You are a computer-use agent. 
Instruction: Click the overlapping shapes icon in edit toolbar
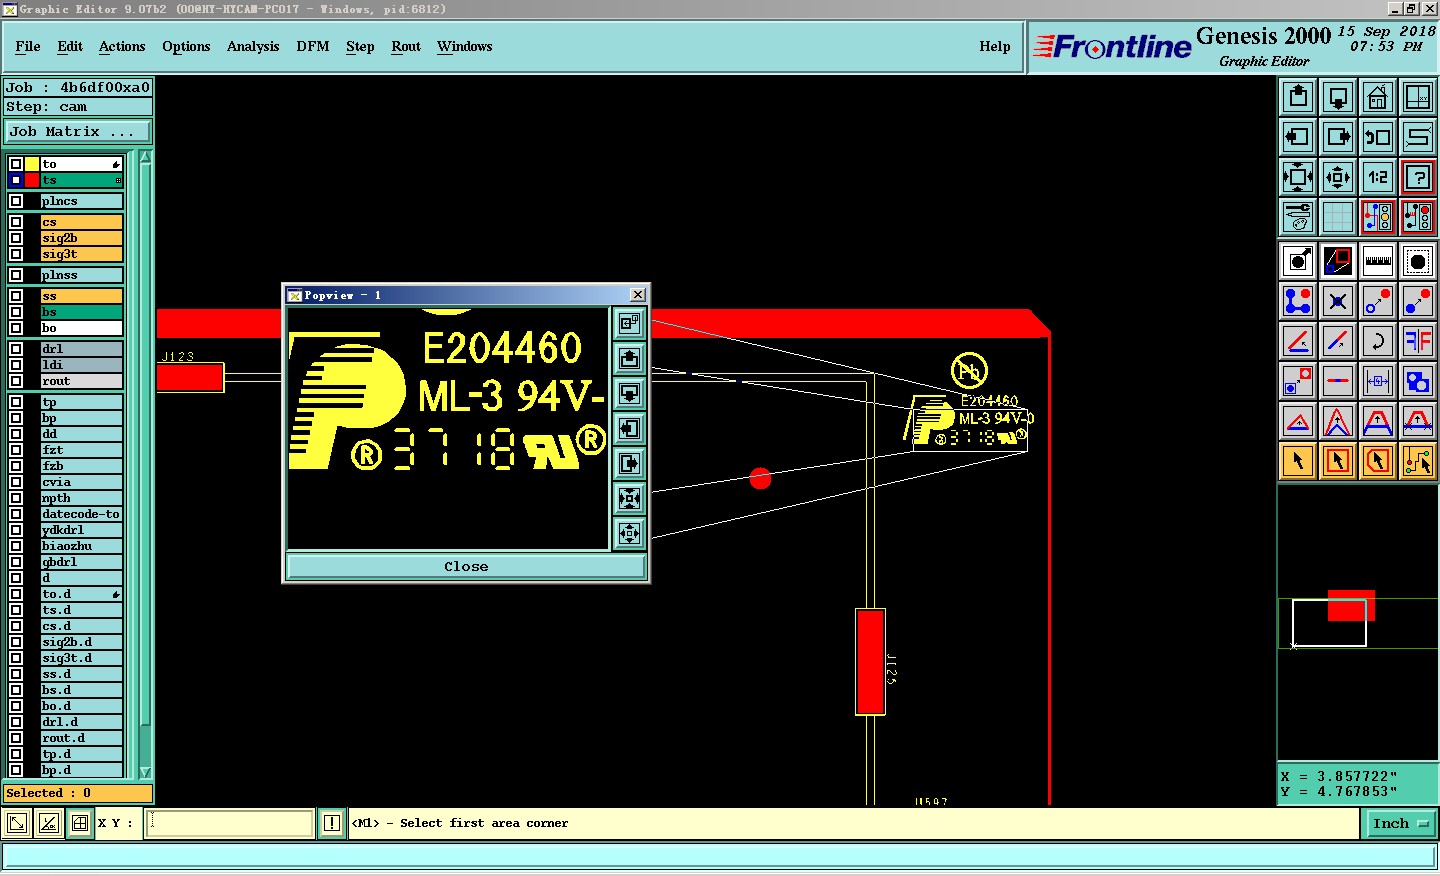(1418, 381)
